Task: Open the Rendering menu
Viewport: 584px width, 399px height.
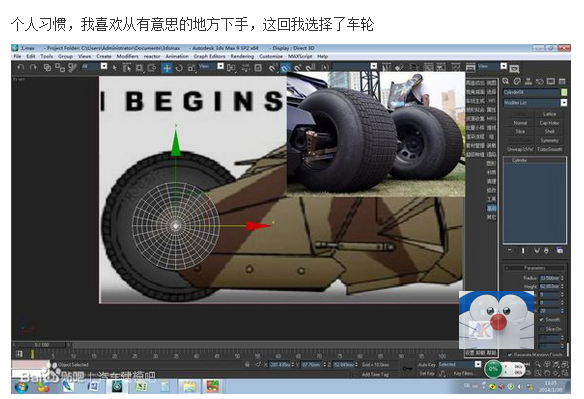Action: pos(242,56)
